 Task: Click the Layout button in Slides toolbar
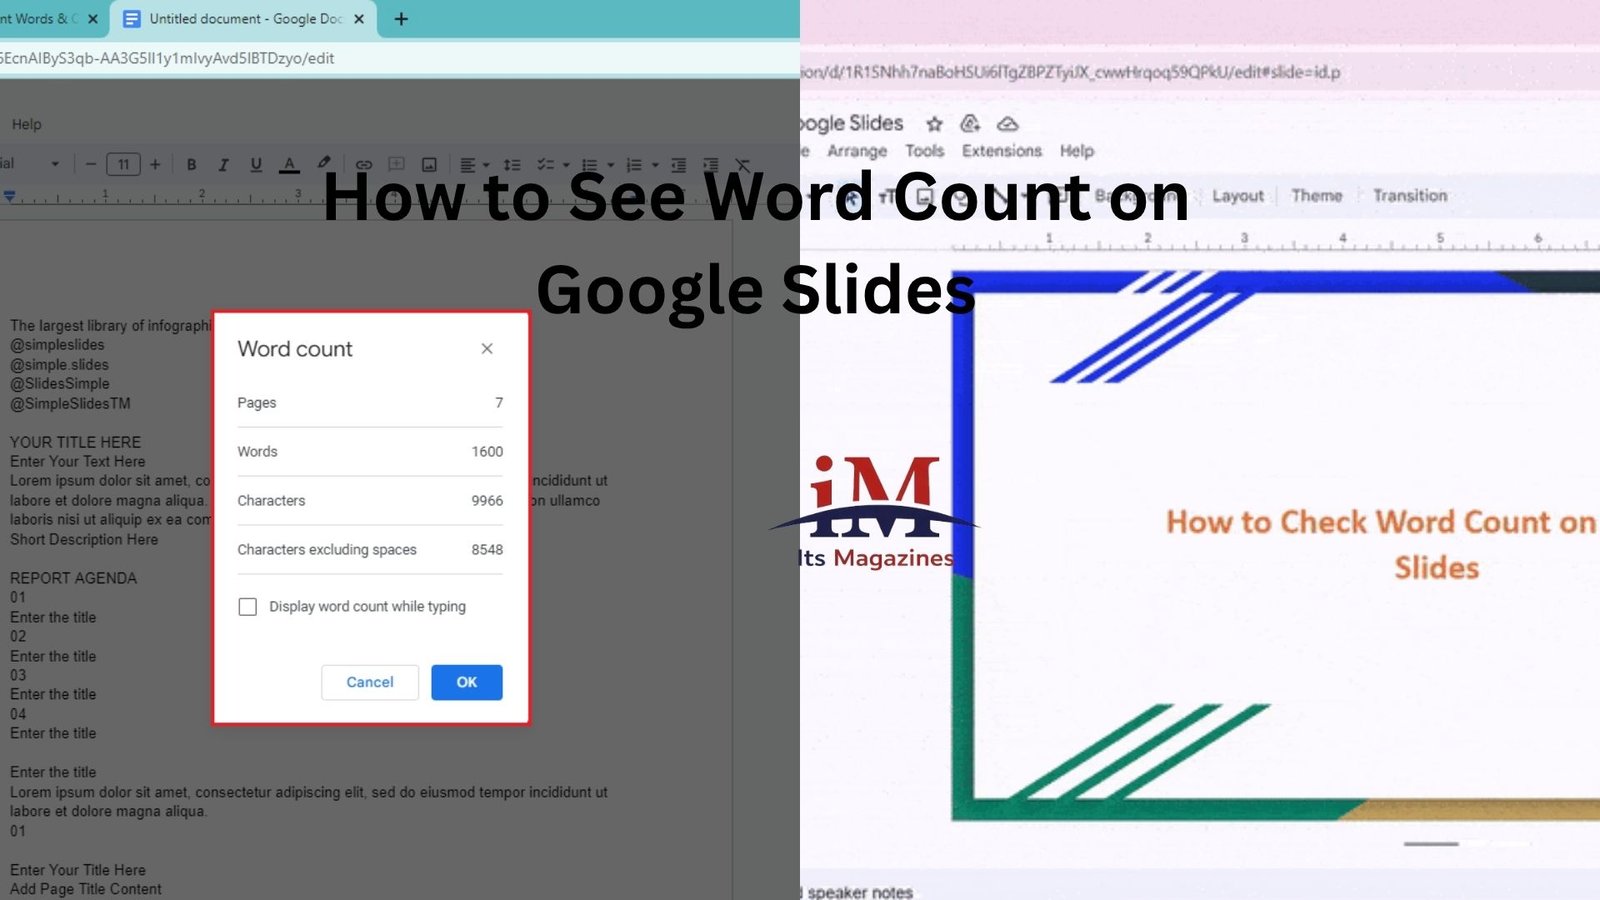click(x=1238, y=196)
